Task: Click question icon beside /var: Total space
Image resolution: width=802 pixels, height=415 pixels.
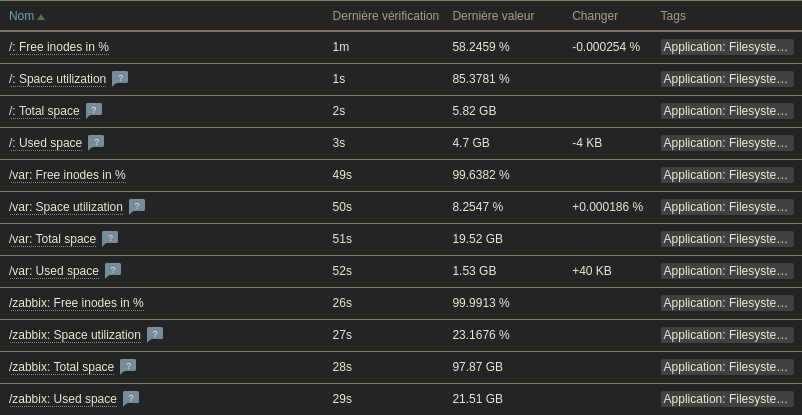Action: pyautogui.click(x=110, y=238)
